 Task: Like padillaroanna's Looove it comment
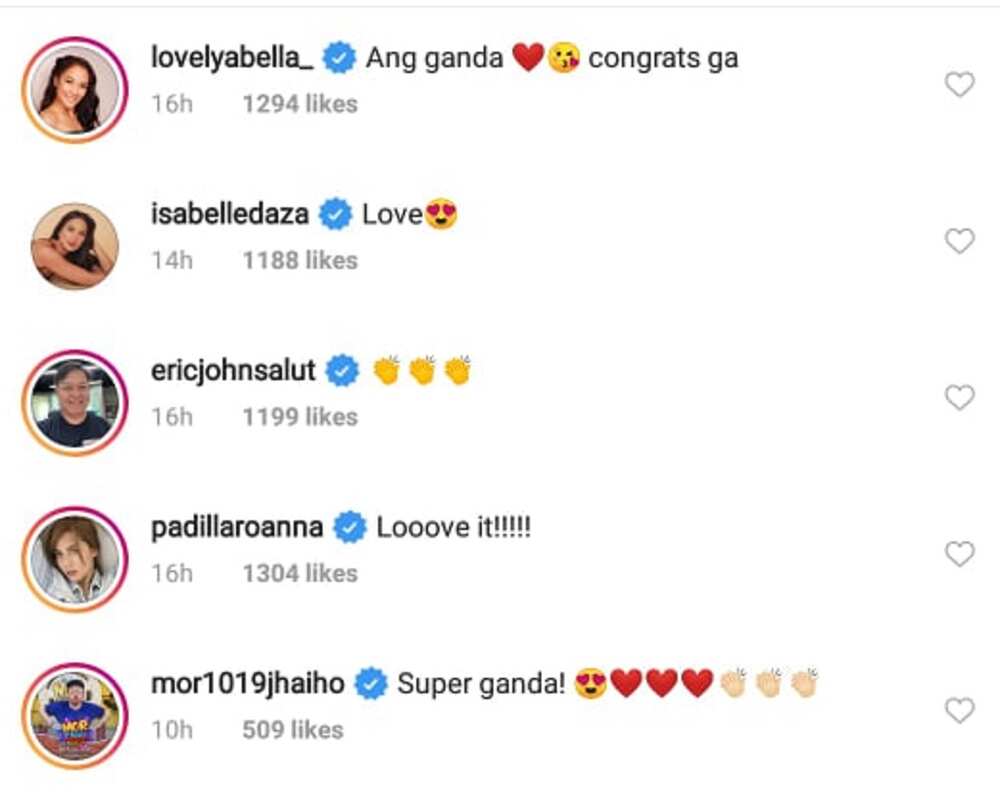click(x=959, y=554)
